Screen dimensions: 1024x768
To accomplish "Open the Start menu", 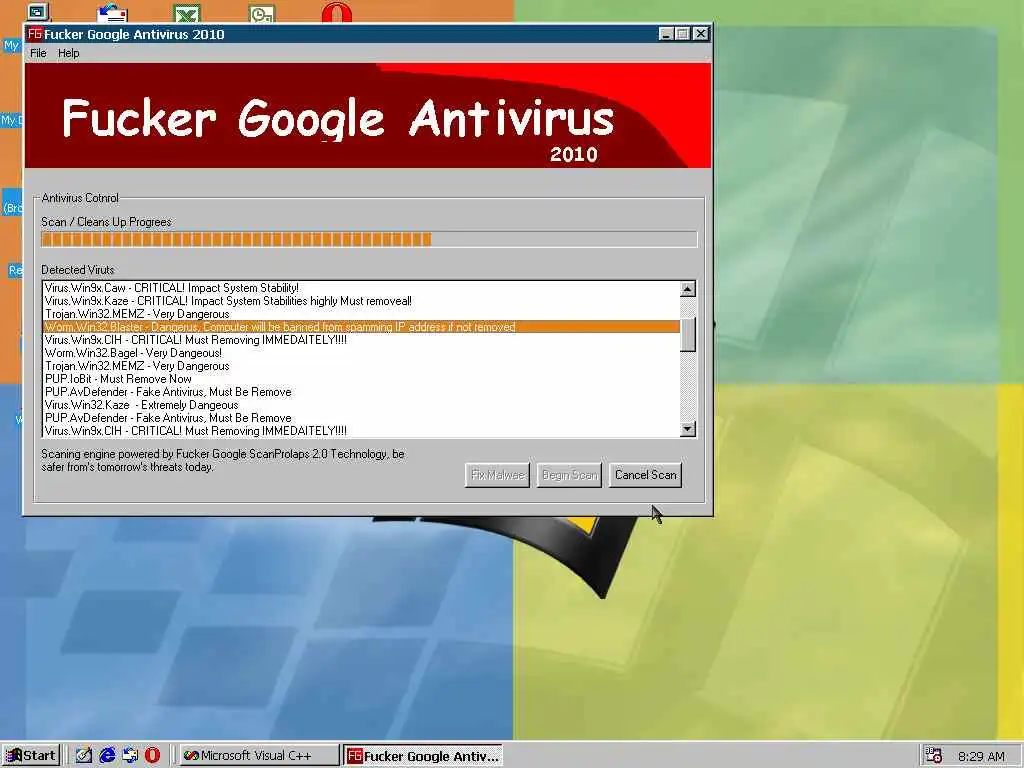I will click(31, 756).
